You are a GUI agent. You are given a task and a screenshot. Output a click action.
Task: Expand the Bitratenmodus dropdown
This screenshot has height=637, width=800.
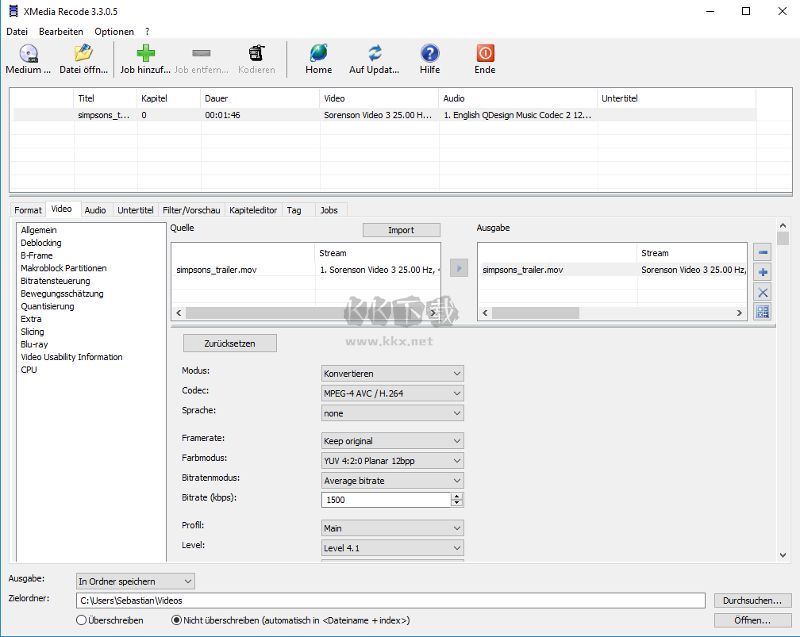[392, 480]
